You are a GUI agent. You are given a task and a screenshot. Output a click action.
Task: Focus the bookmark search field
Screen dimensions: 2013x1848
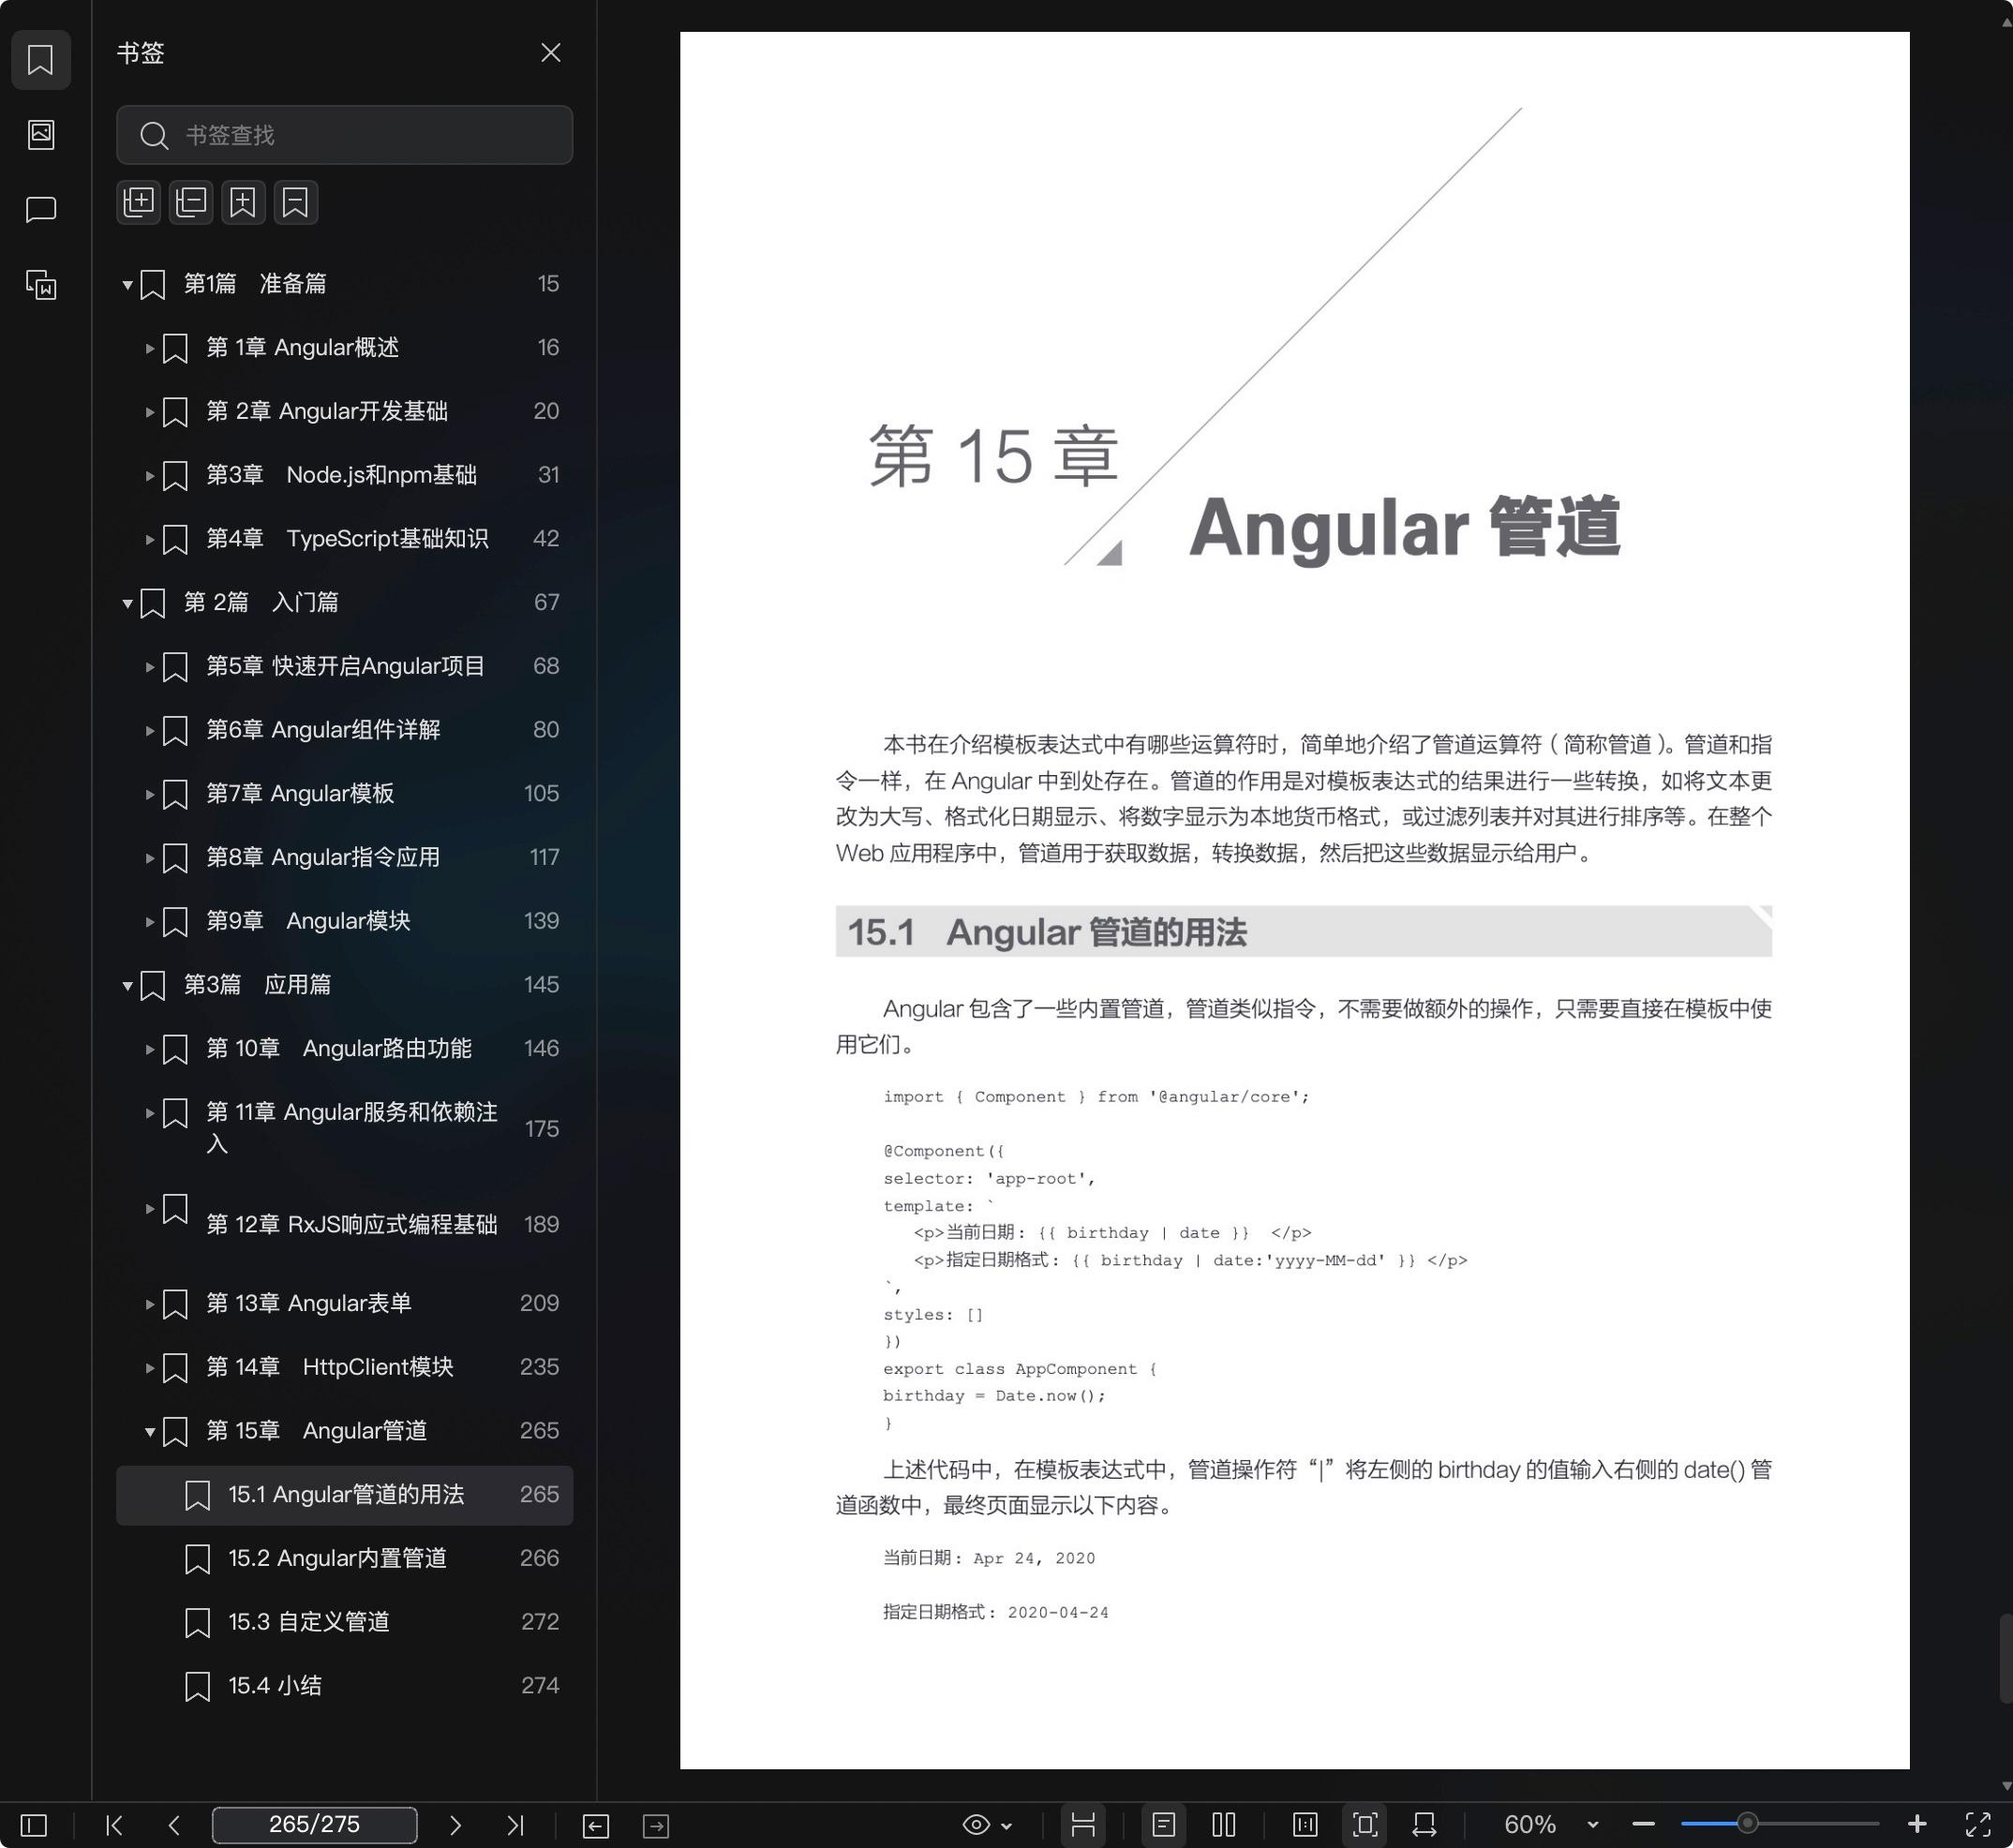coord(344,135)
